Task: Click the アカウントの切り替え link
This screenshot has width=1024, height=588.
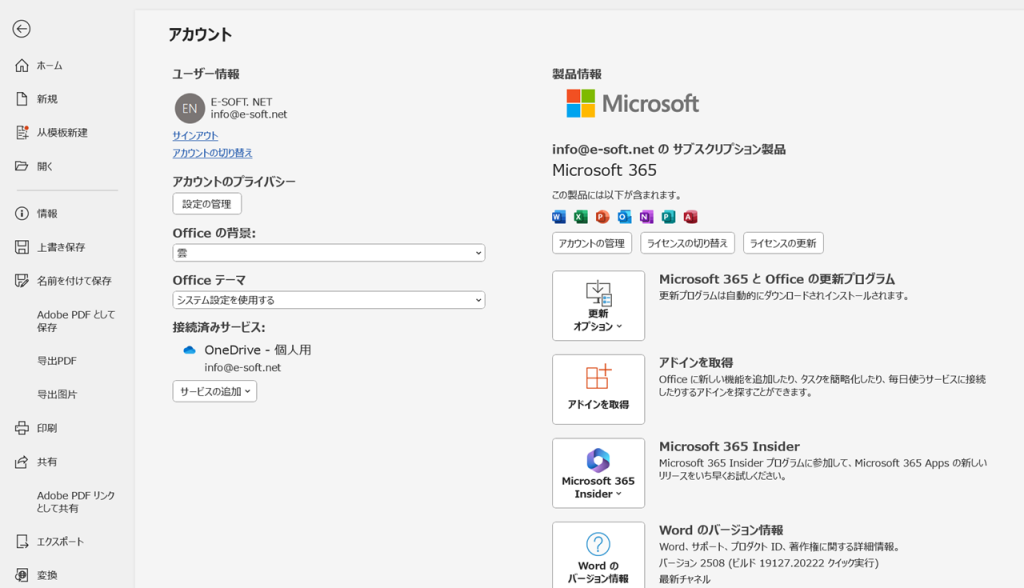Action: (x=212, y=153)
